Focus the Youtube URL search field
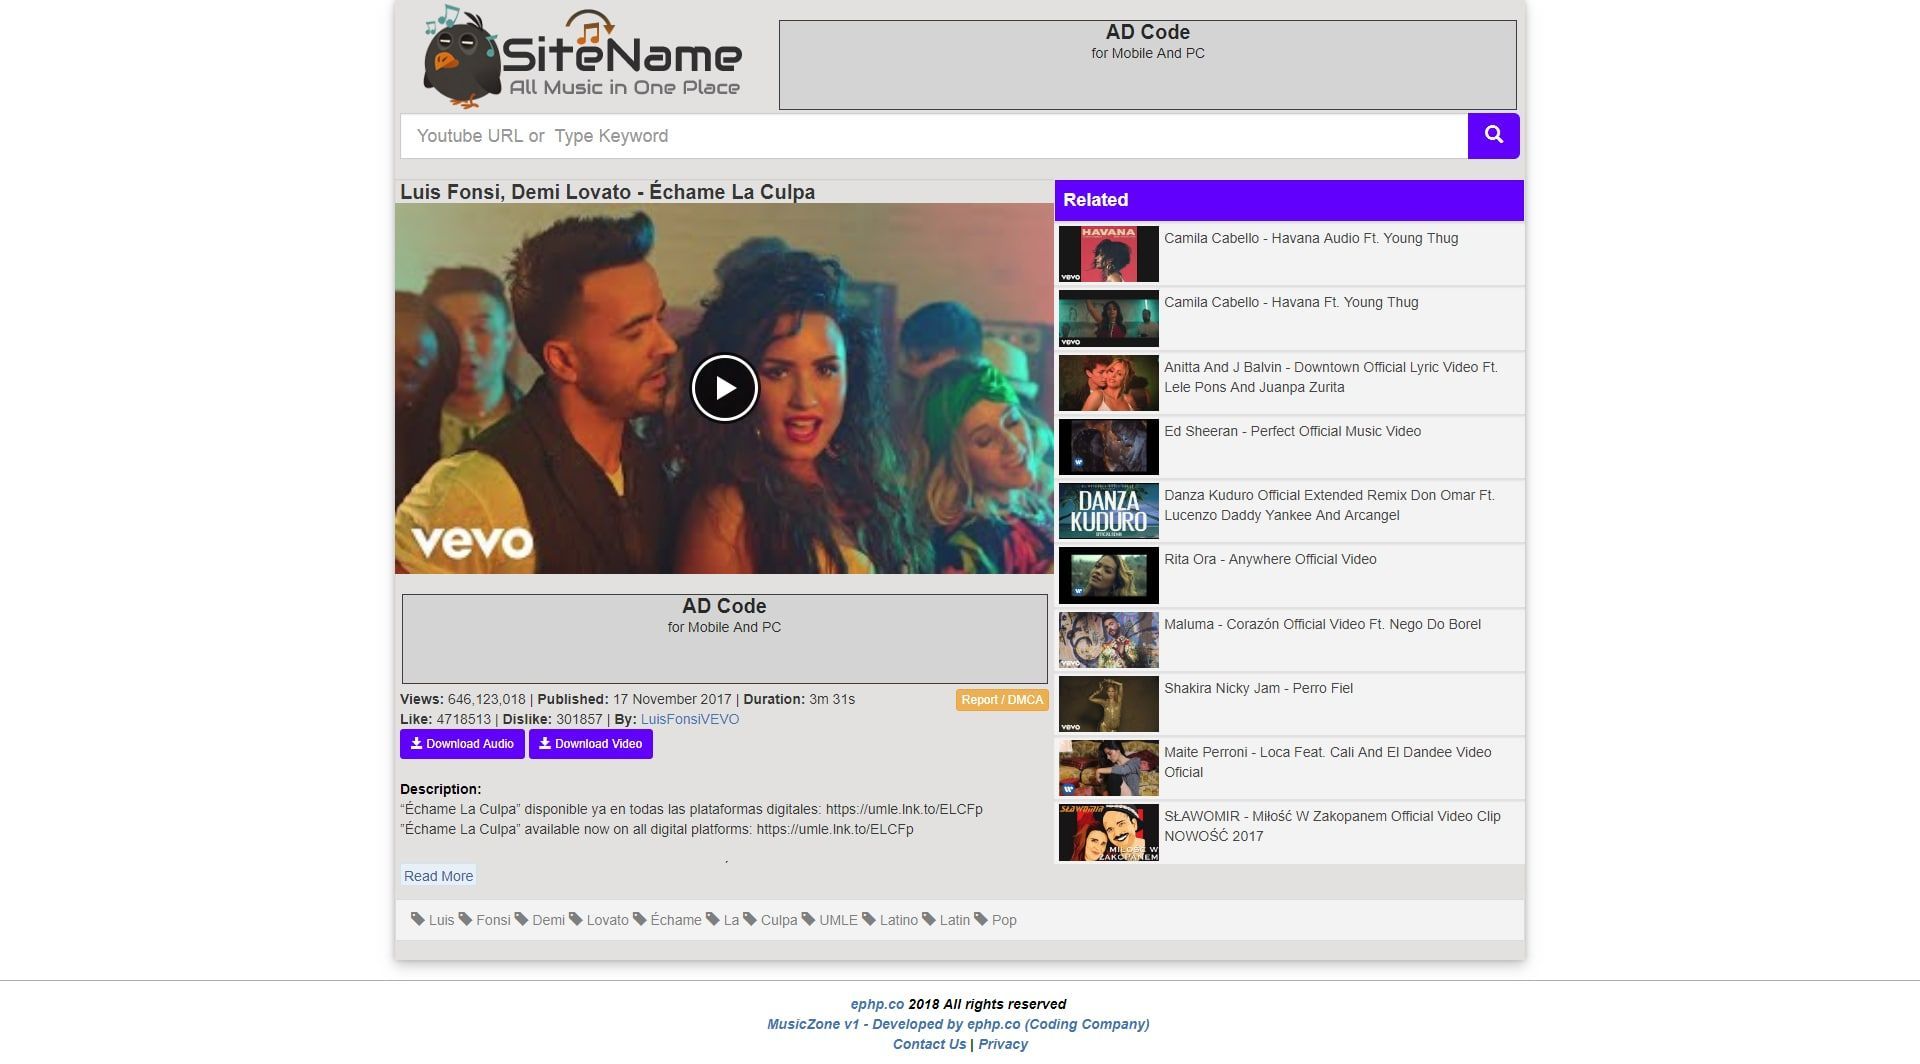This screenshot has width=1920, height=1064. click(933, 136)
